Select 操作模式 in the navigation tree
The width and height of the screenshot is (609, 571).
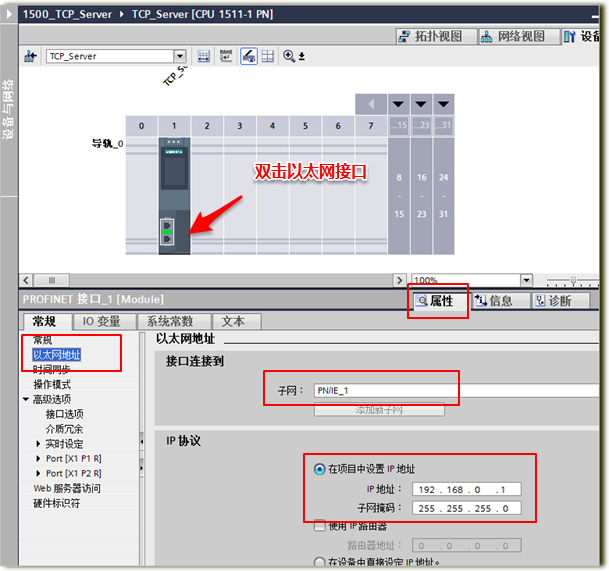[52, 385]
